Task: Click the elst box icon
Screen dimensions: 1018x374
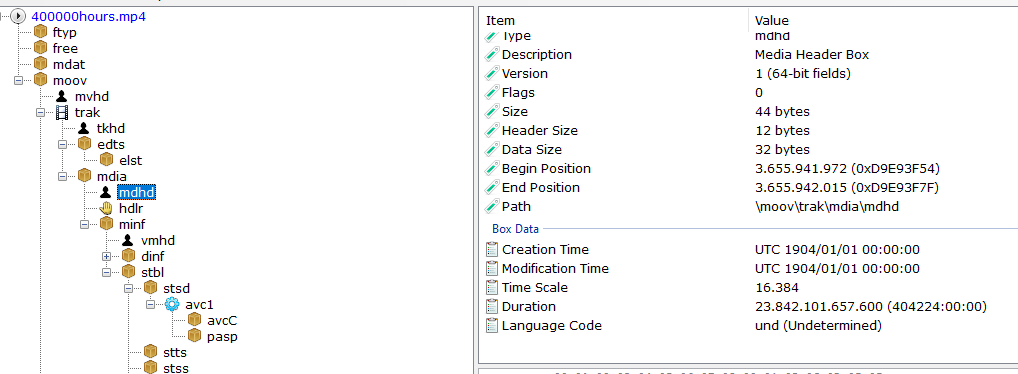Action: coord(106,160)
